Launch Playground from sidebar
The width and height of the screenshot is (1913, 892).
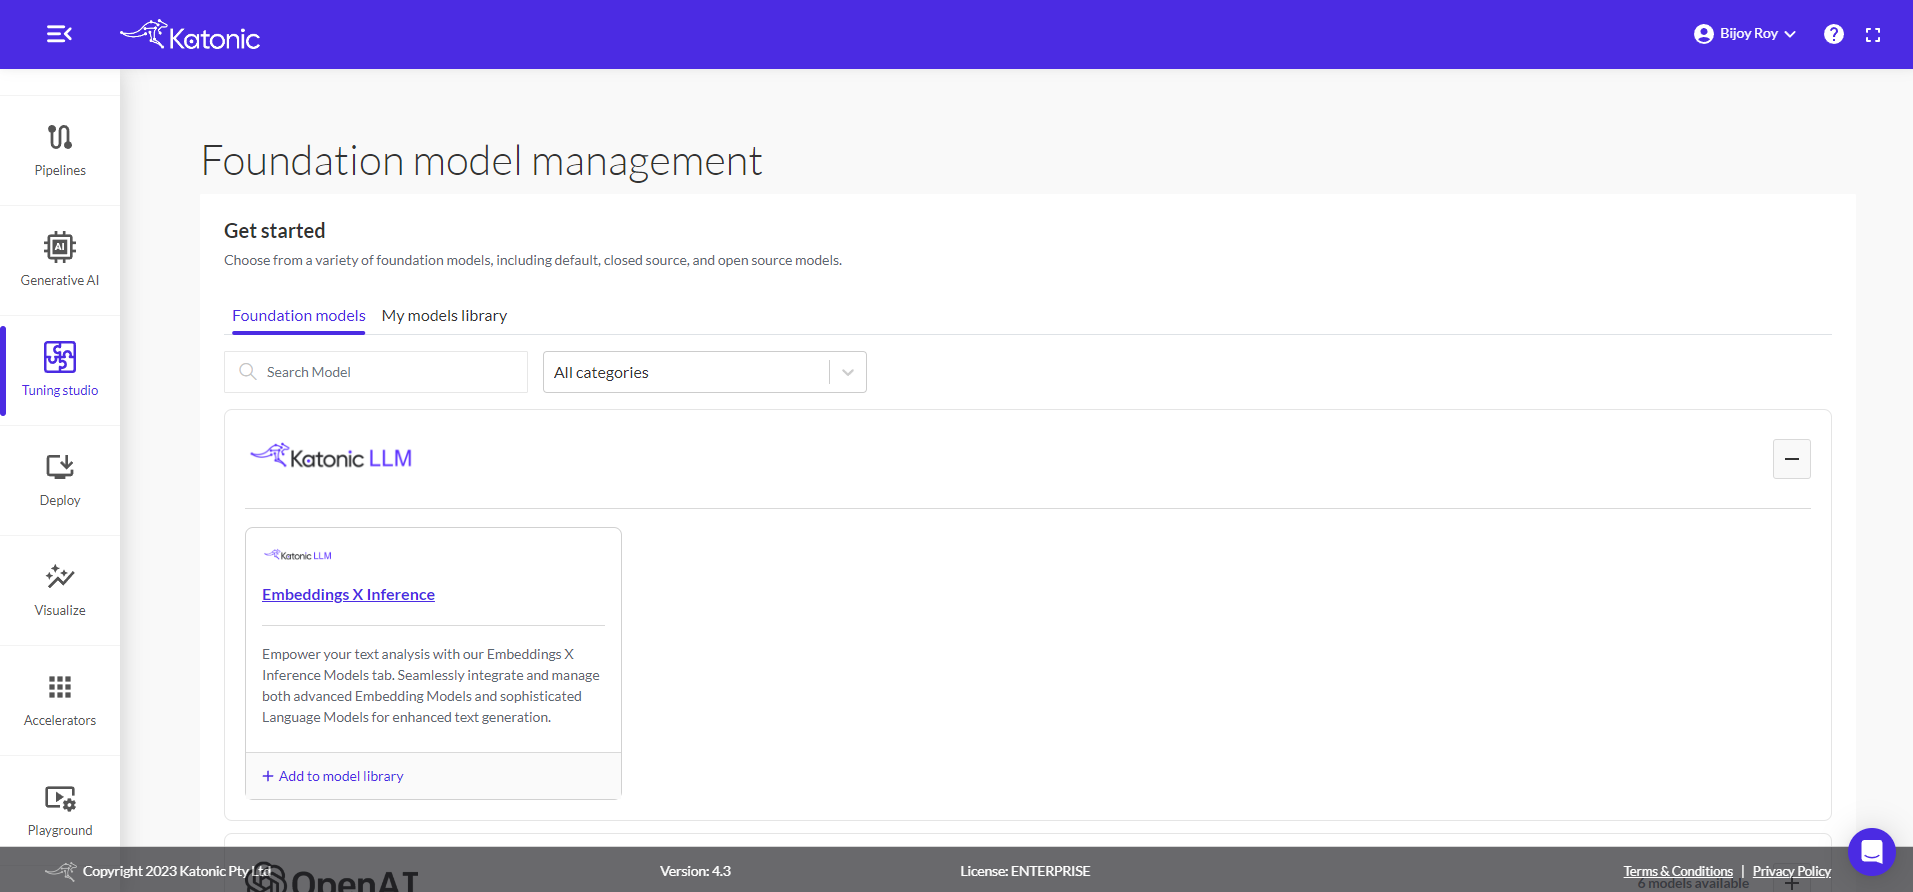[60, 811]
